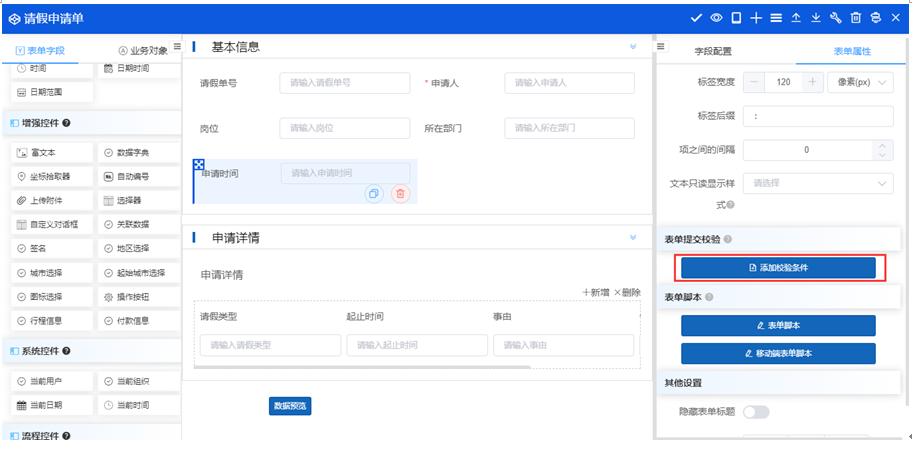This screenshot has height=453, width=912.
Task: Select the 自动编号 control
Action: click(139, 177)
